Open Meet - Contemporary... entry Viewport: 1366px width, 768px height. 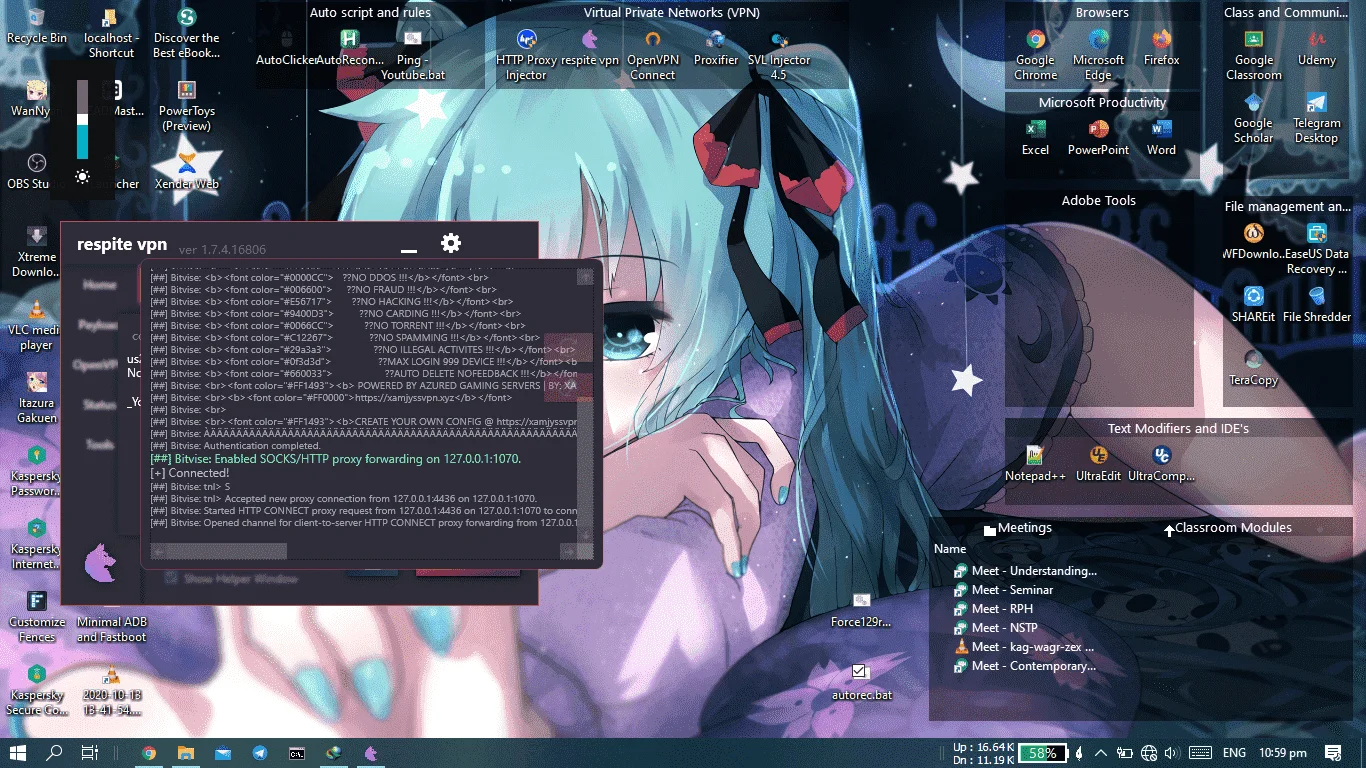(1025, 666)
